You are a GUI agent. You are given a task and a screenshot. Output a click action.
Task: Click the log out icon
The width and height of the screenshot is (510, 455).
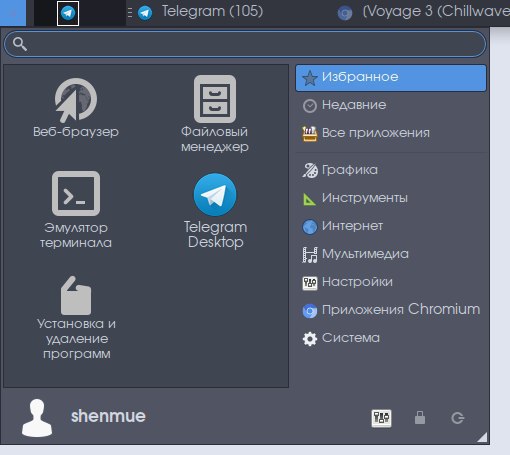tap(458, 418)
